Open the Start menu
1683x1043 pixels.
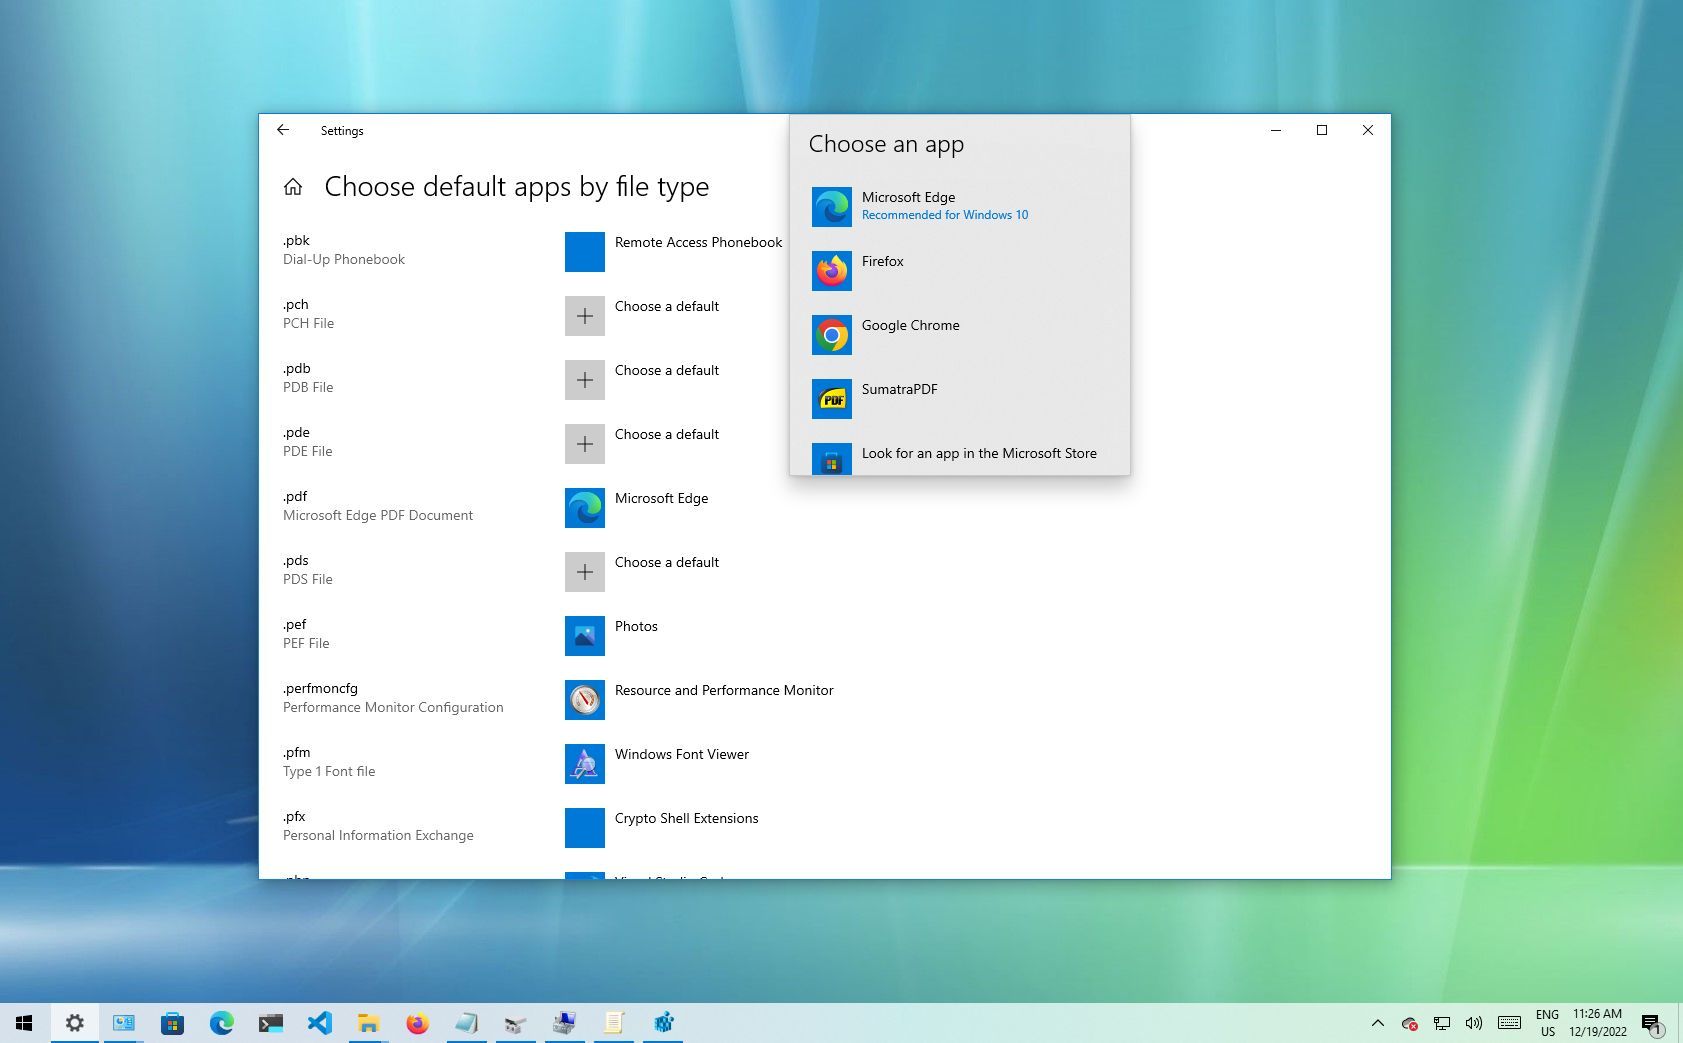[24, 1023]
